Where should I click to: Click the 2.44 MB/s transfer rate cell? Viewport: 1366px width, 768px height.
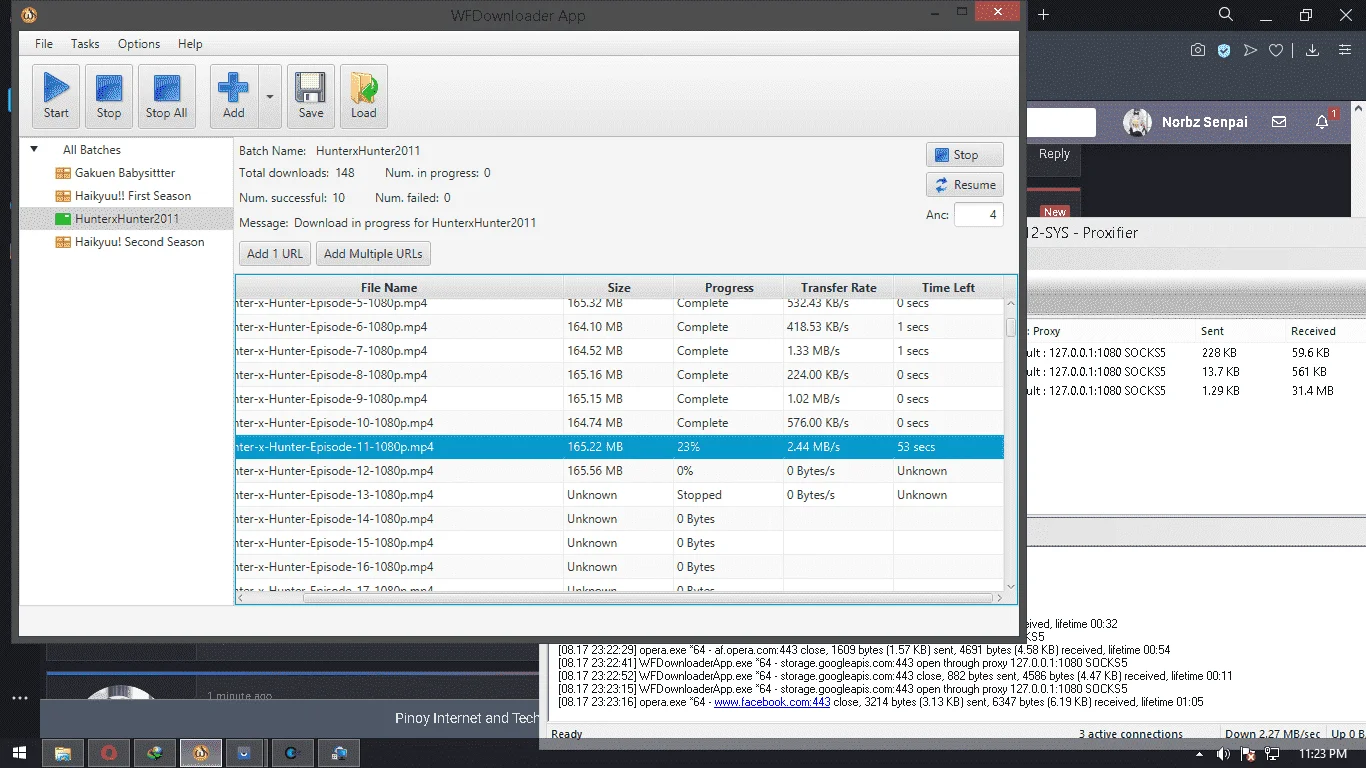click(838, 447)
